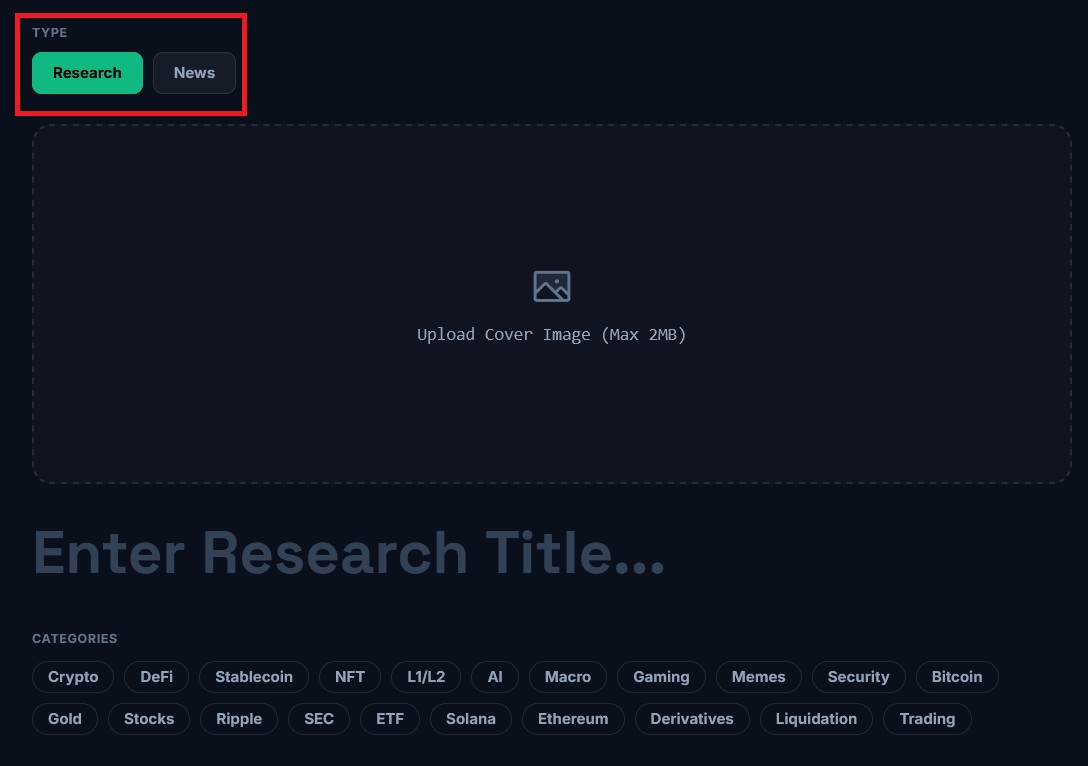The width and height of the screenshot is (1088, 766).
Task: Choose the Solana category chip
Action: coord(471,719)
